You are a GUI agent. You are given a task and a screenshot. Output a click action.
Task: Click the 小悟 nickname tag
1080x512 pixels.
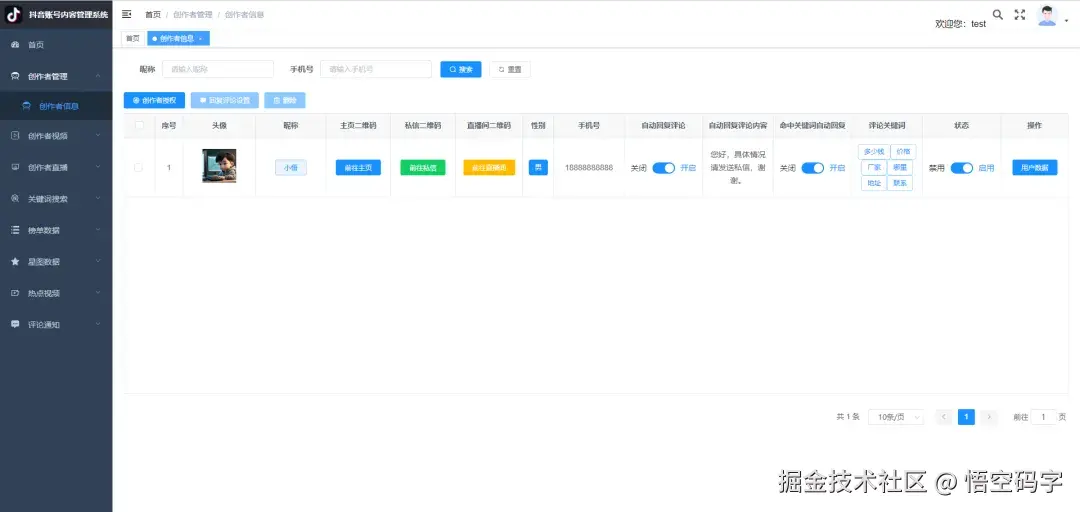[x=291, y=167]
